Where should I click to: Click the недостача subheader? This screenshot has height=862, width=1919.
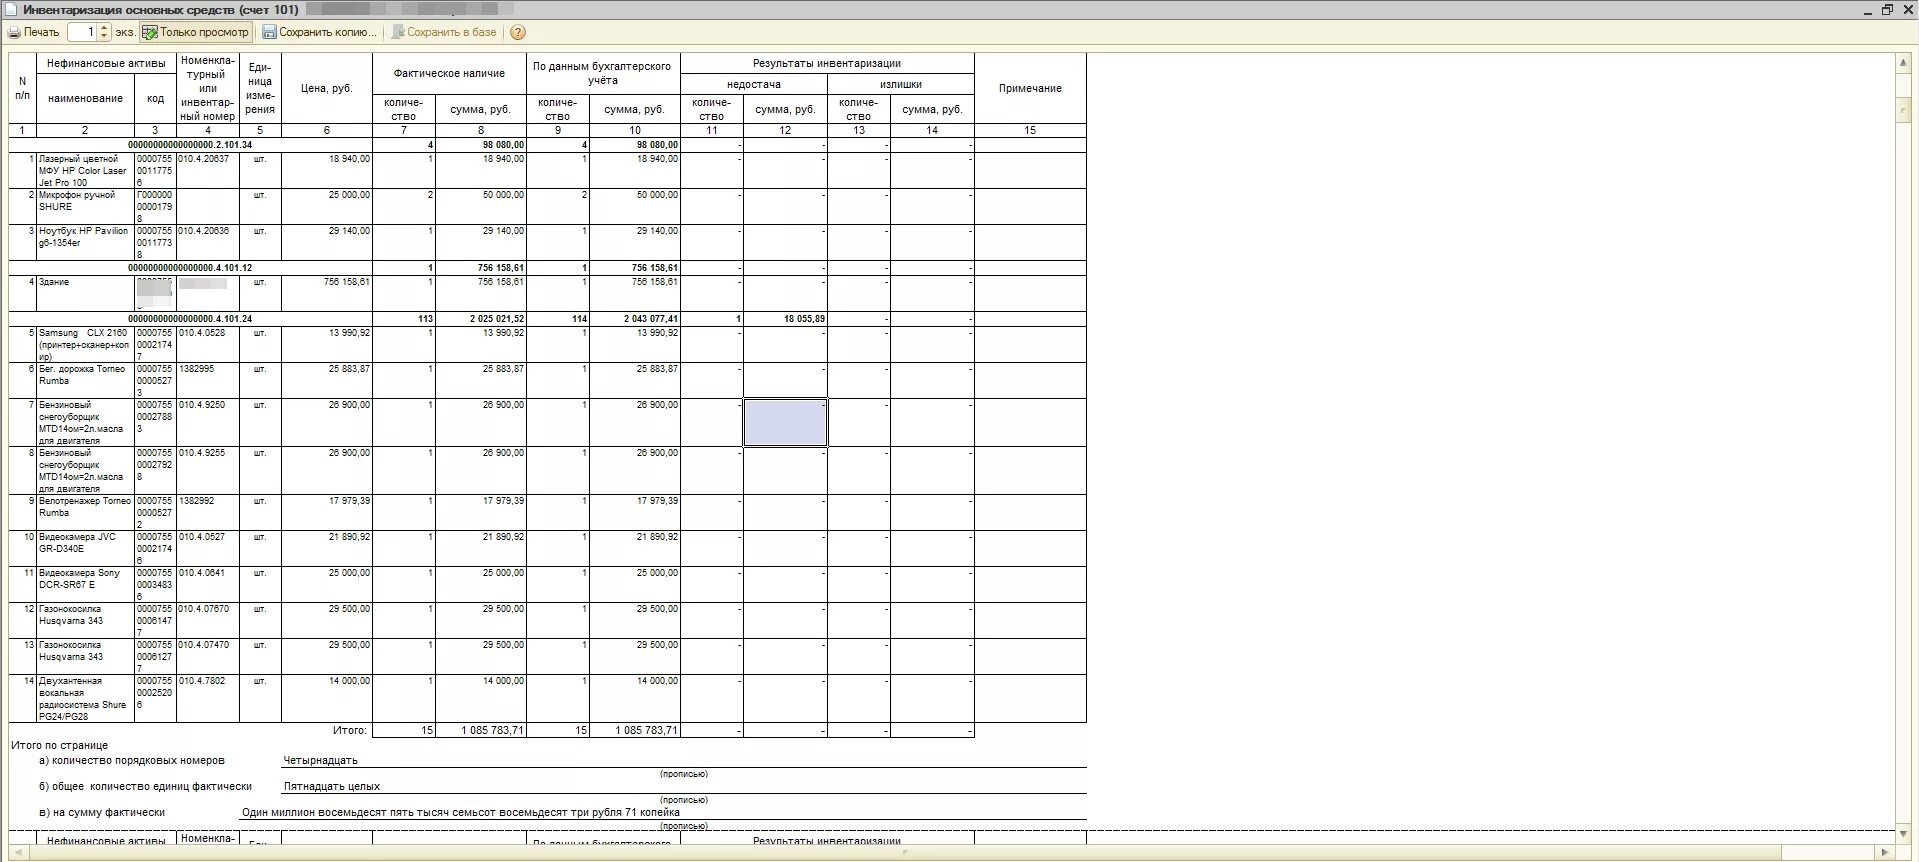(x=754, y=84)
